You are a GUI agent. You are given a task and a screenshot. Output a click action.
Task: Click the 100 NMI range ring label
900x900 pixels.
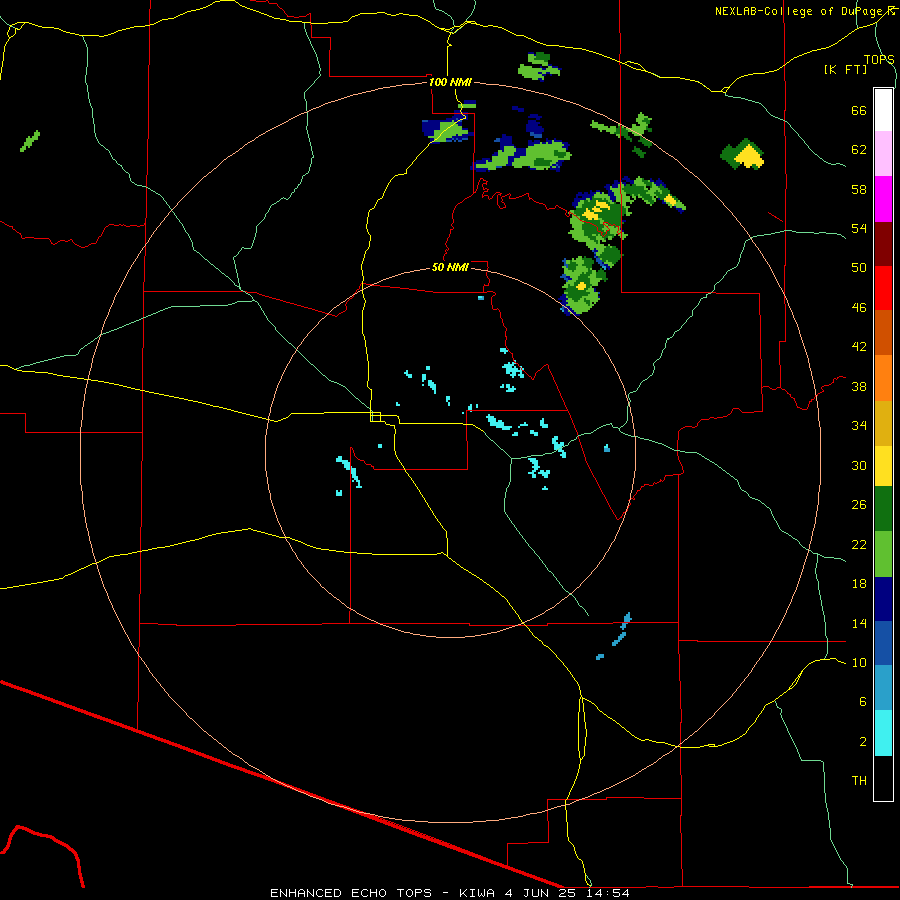click(x=450, y=82)
